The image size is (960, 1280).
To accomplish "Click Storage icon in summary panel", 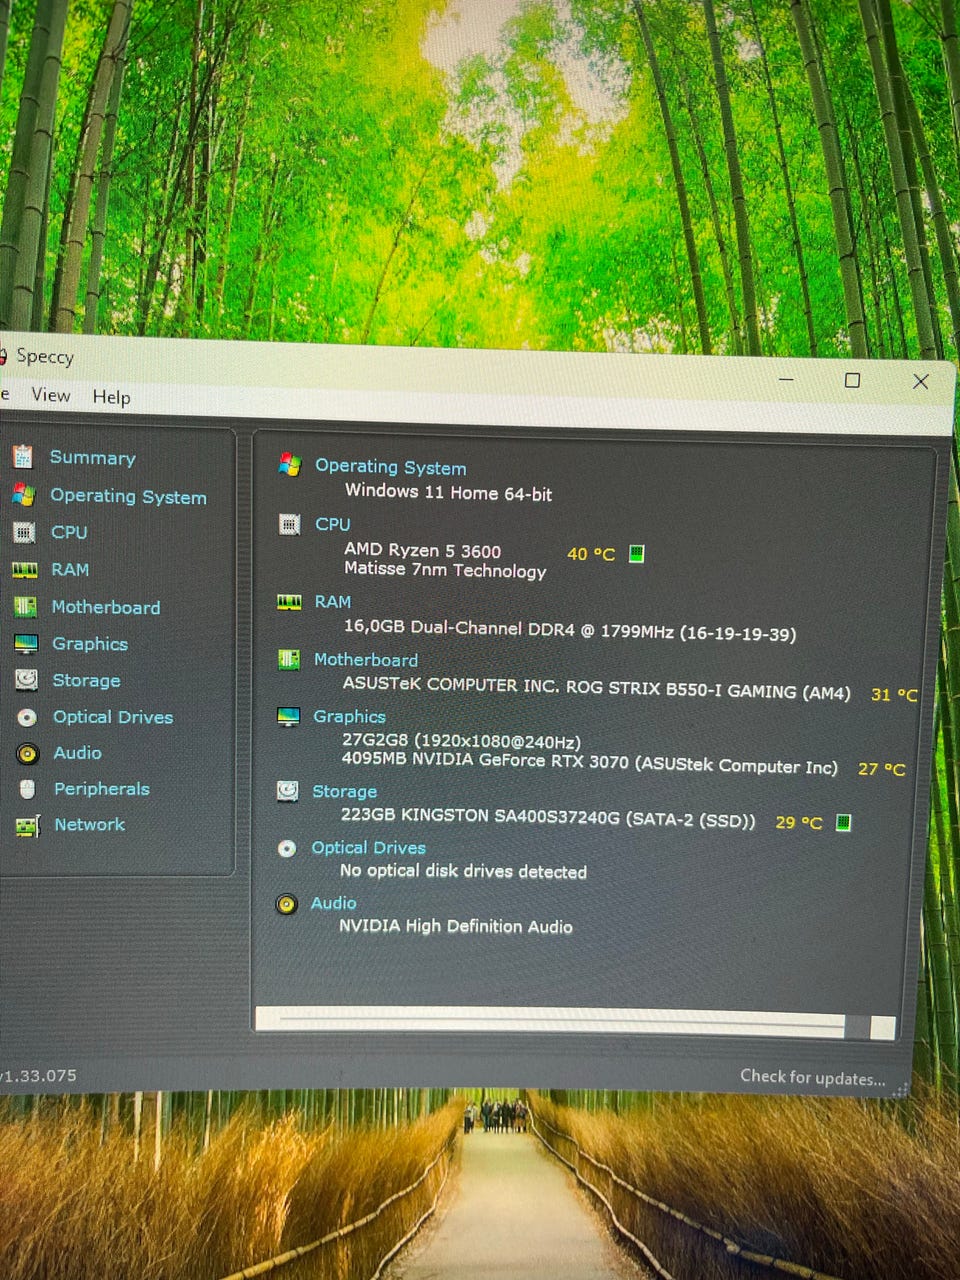I will 288,791.
